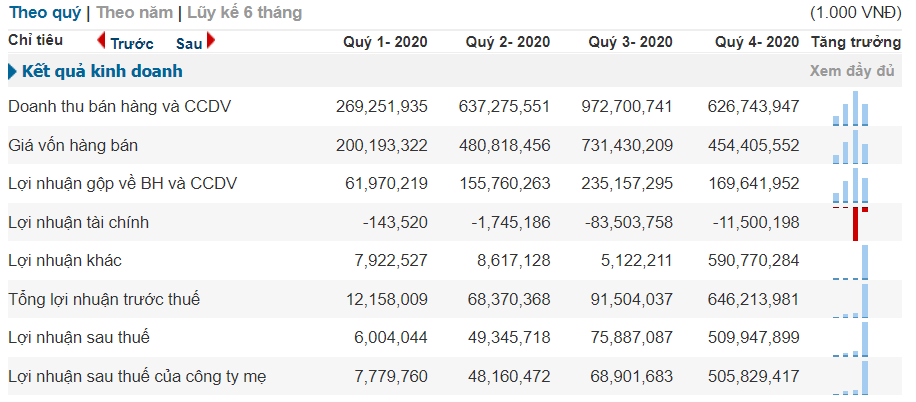Click the red right arrow beside Sau
The height and width of the screenshot is (402, 916).
(x=211, y=42)
